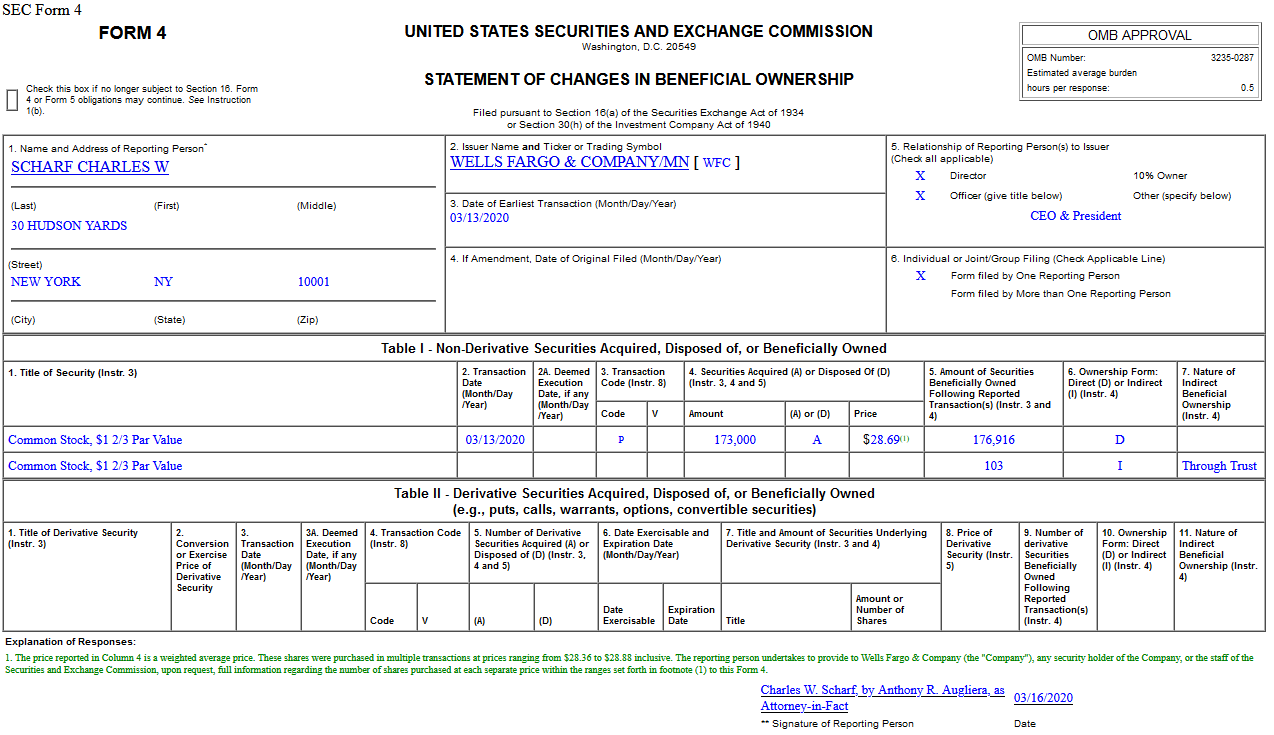Click the Common Stock title in the Through Trust row

[95, 466]
